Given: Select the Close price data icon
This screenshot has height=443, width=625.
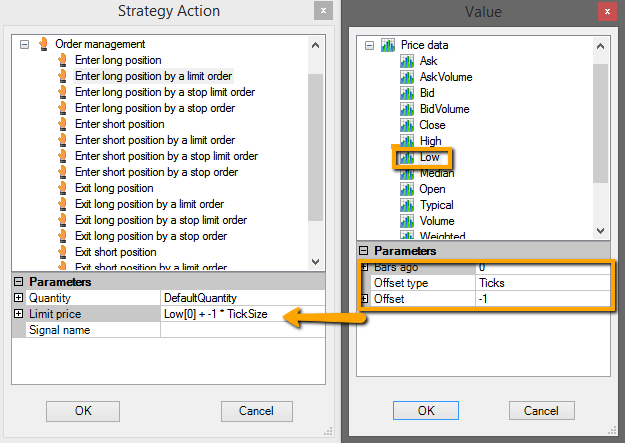Looking at the screenshot, I should (x=407, y=125).
